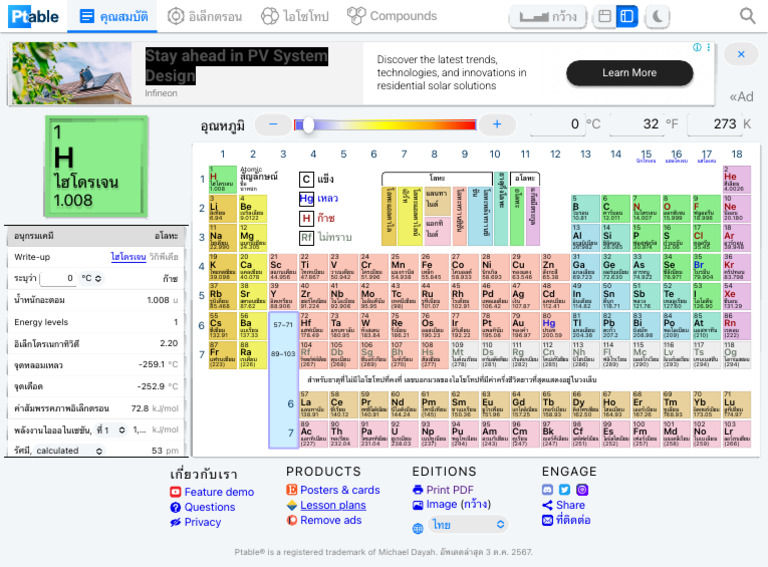Click the temperature slider handle
Viewport: 768px width, 567px height.
(308, 125)
